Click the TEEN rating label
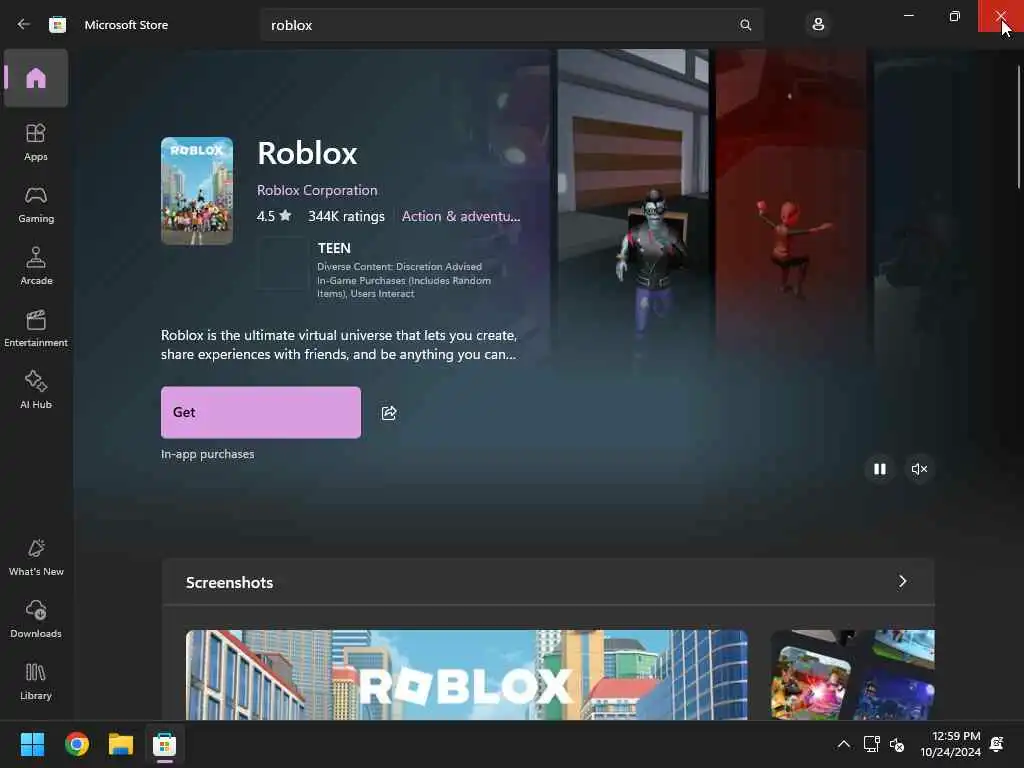 [x=334, y=248]
